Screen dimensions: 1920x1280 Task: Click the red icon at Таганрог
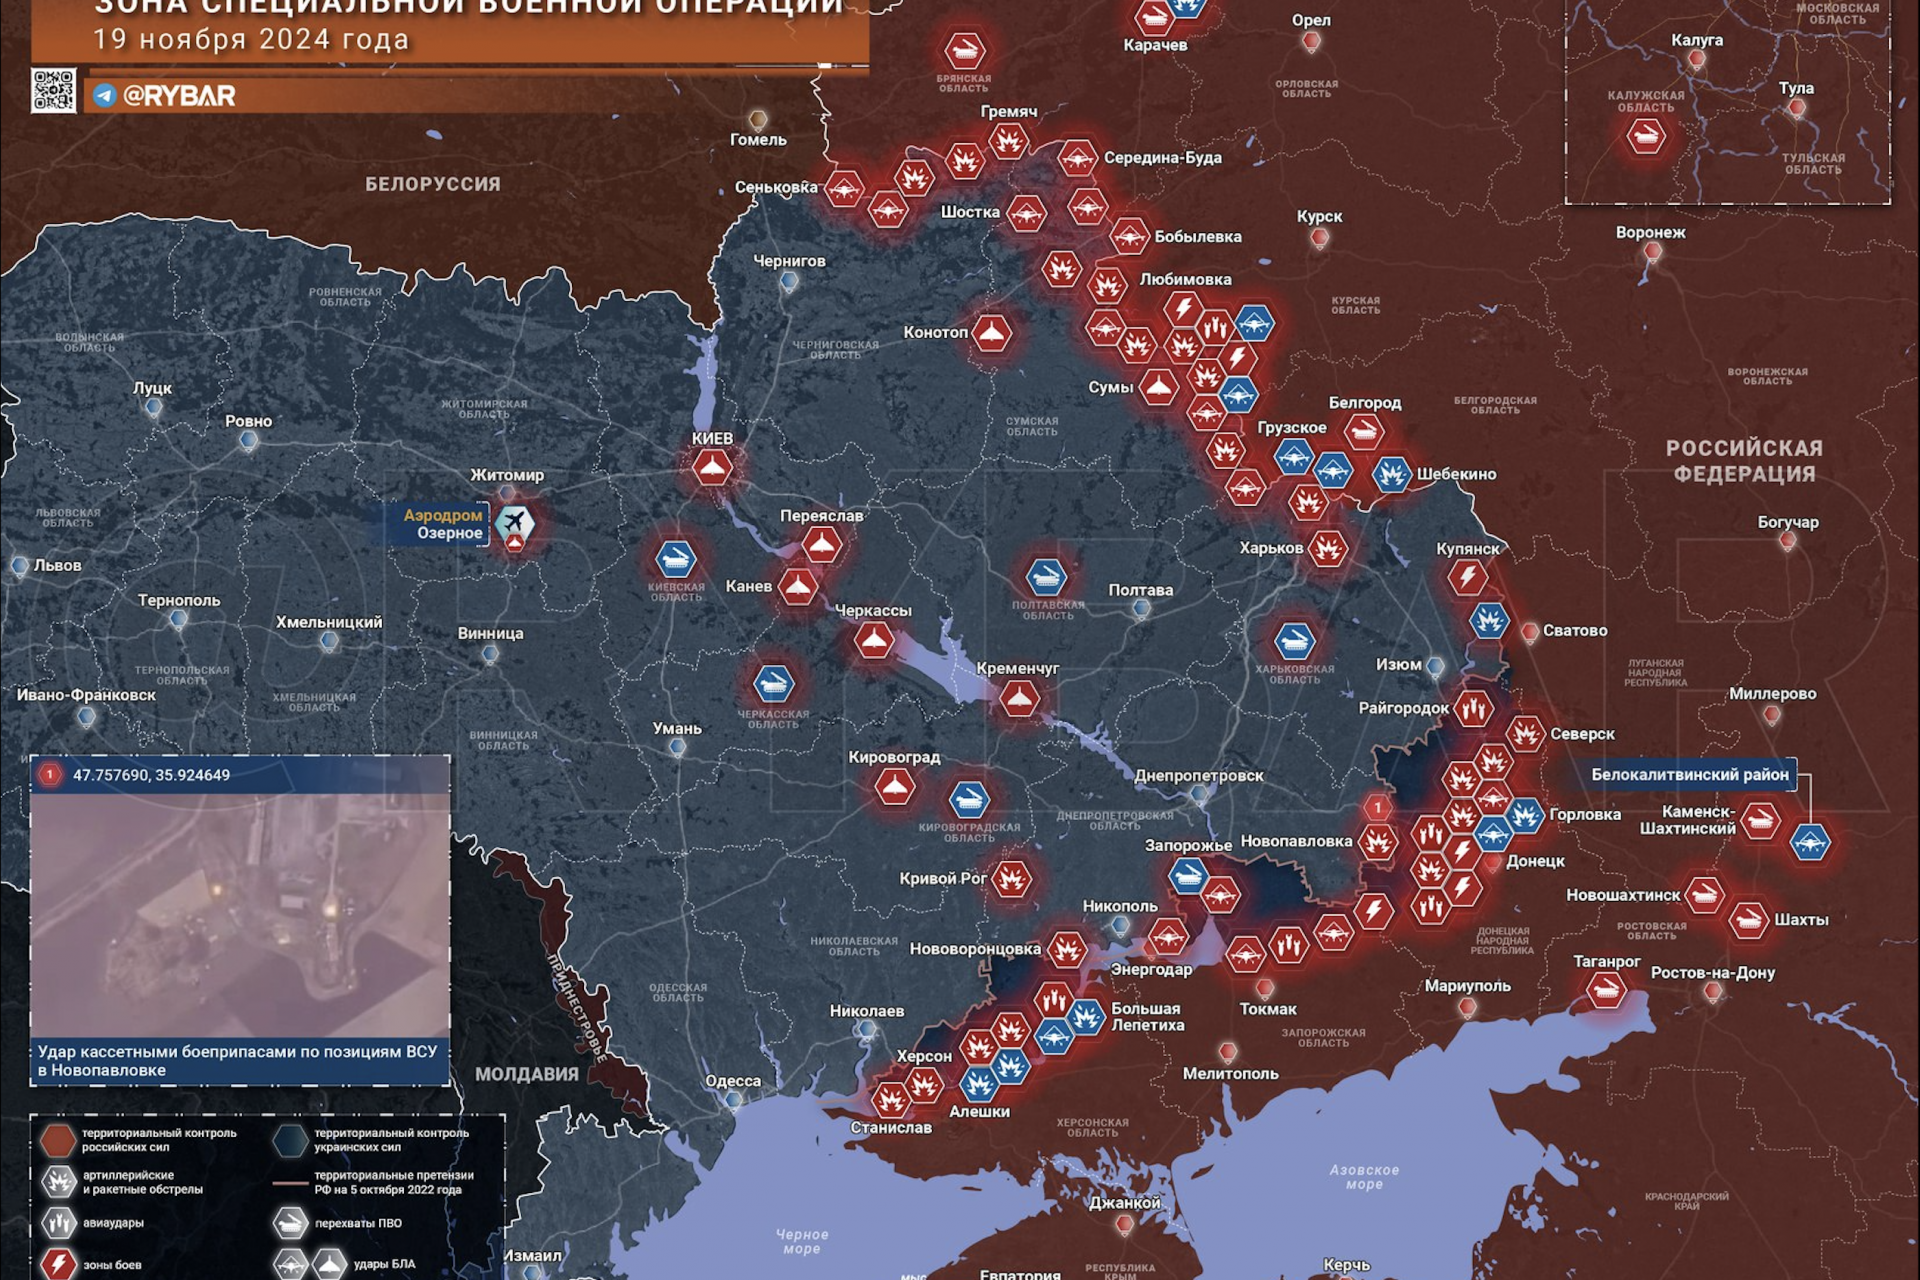tap(1606, 991)
